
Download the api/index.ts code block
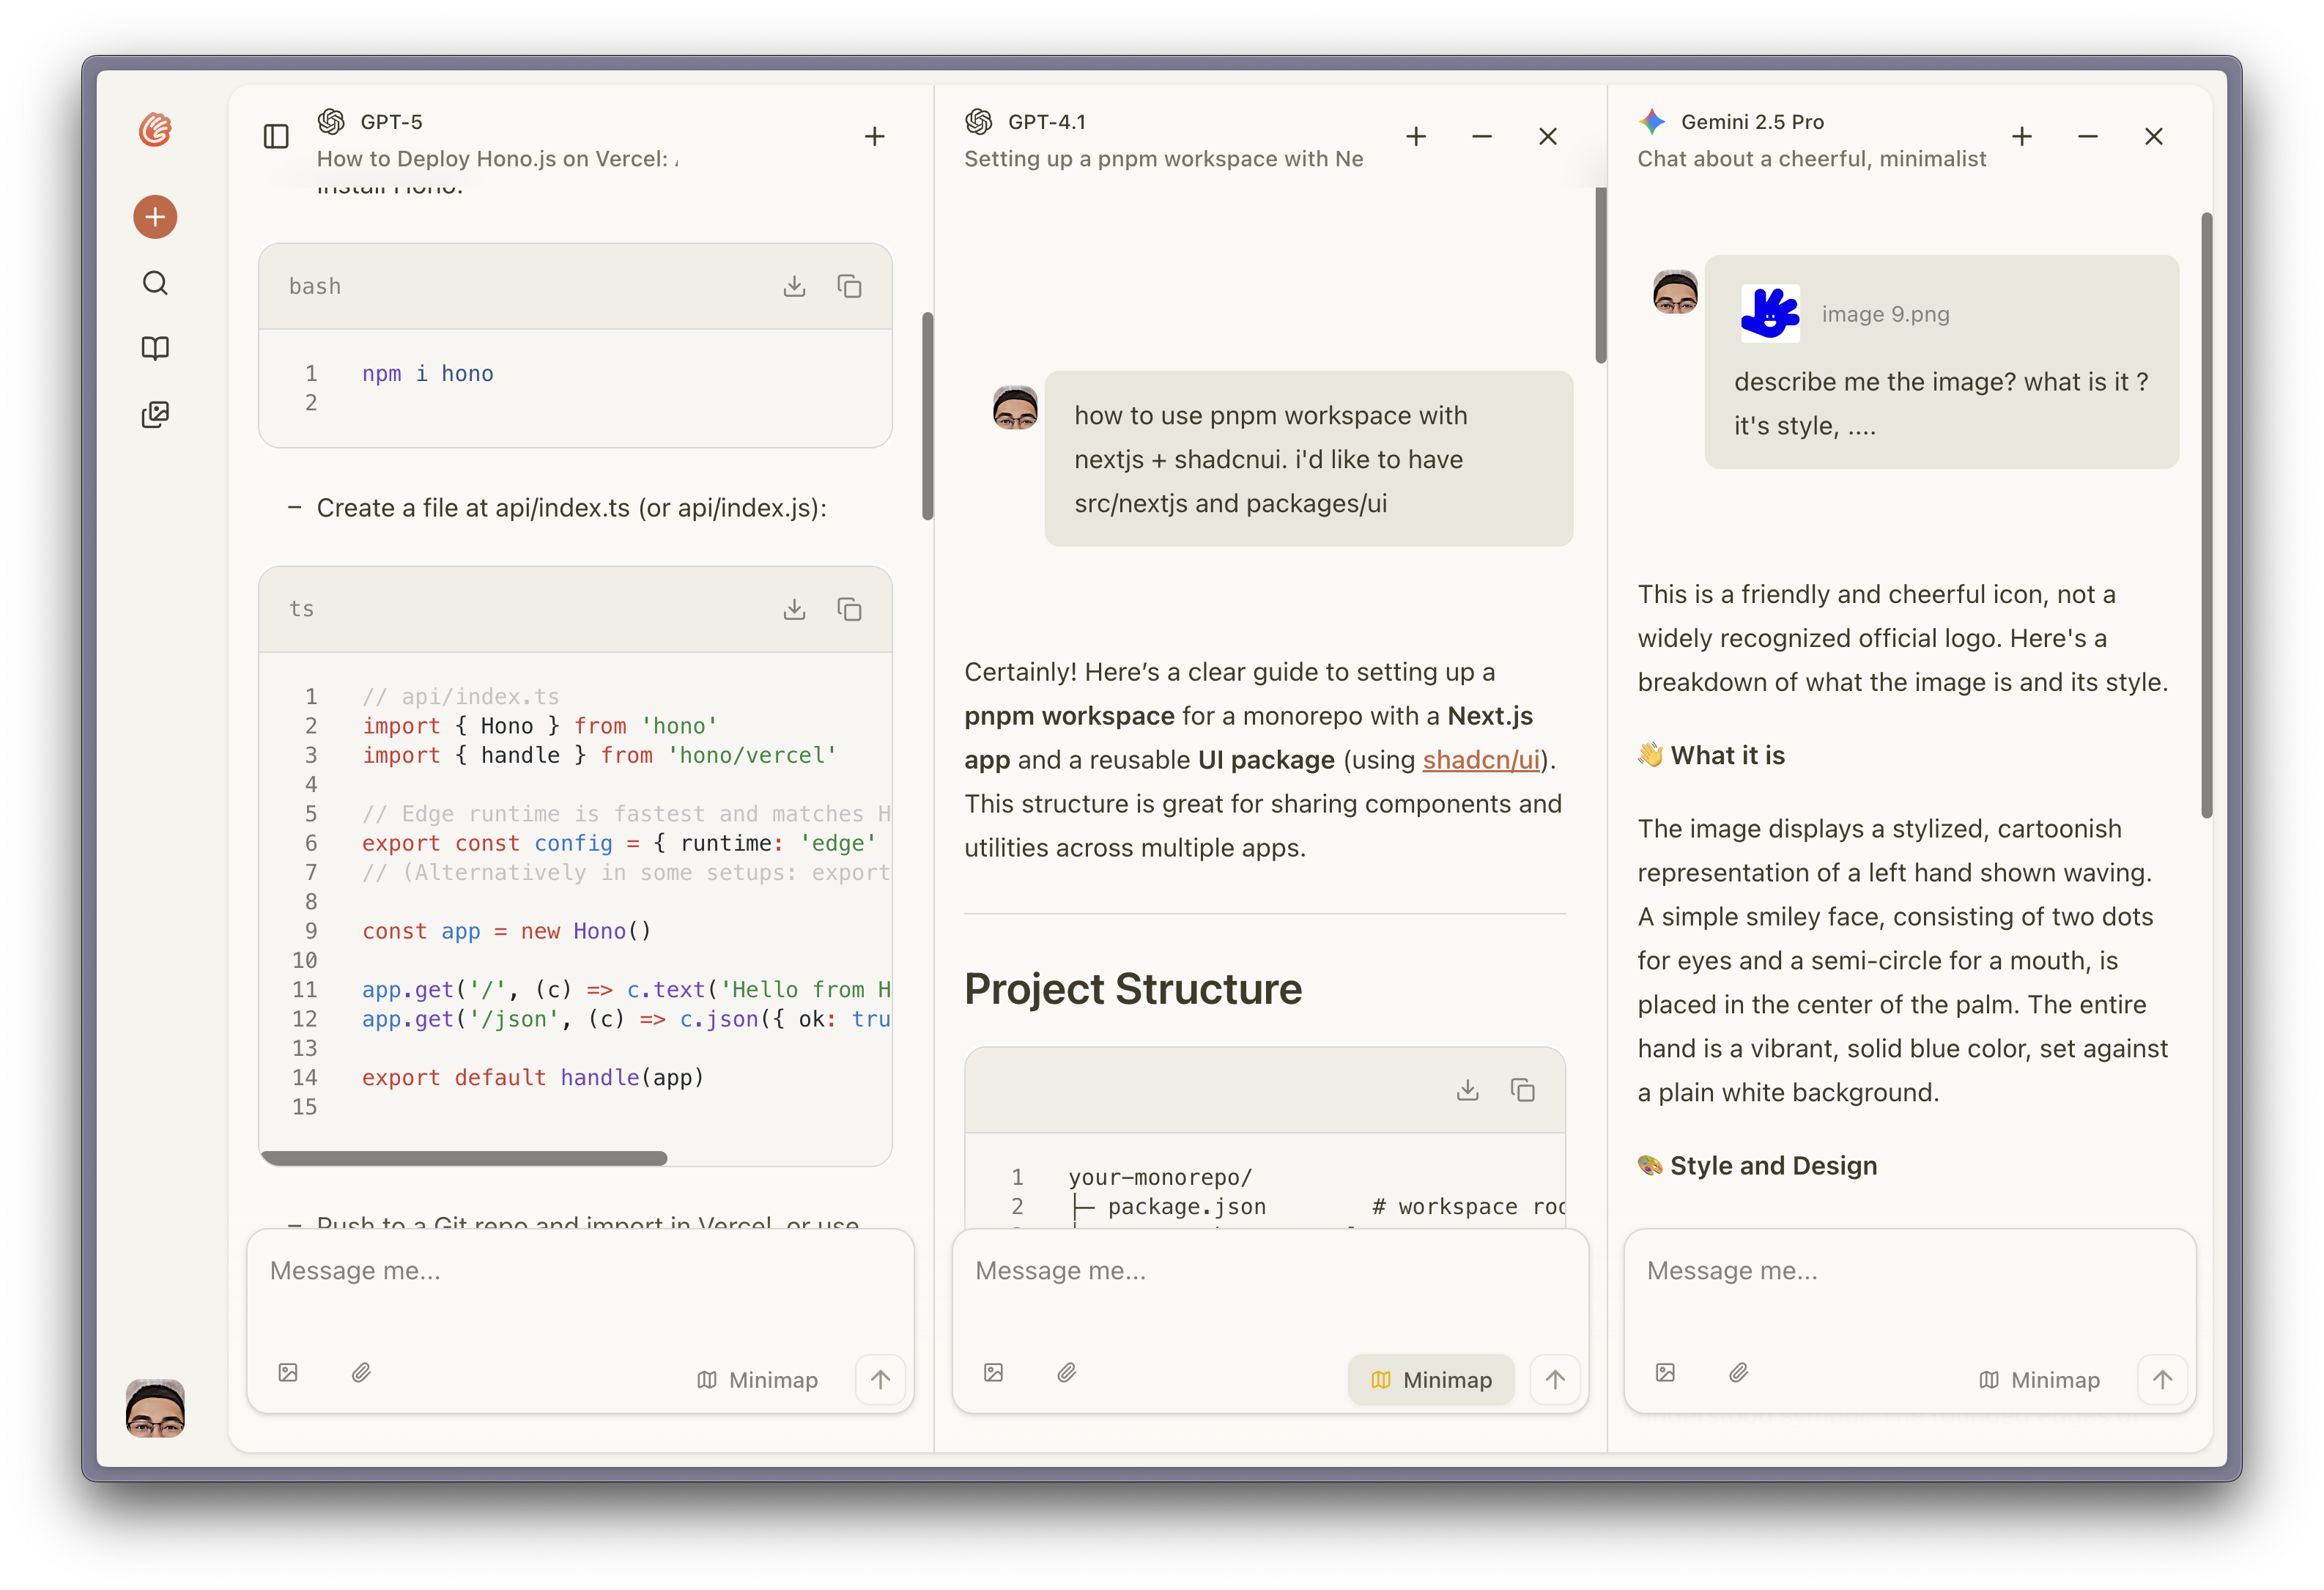(x=795, y=609)
